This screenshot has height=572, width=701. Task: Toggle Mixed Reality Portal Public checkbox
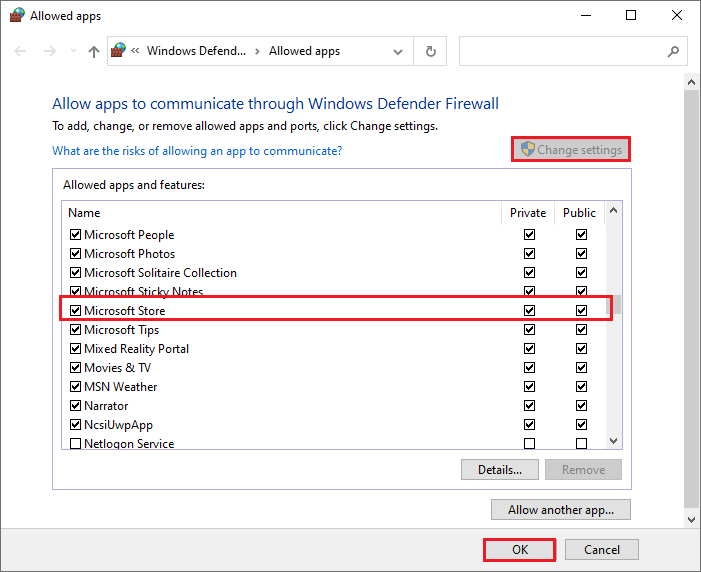[x=581, y=348]
